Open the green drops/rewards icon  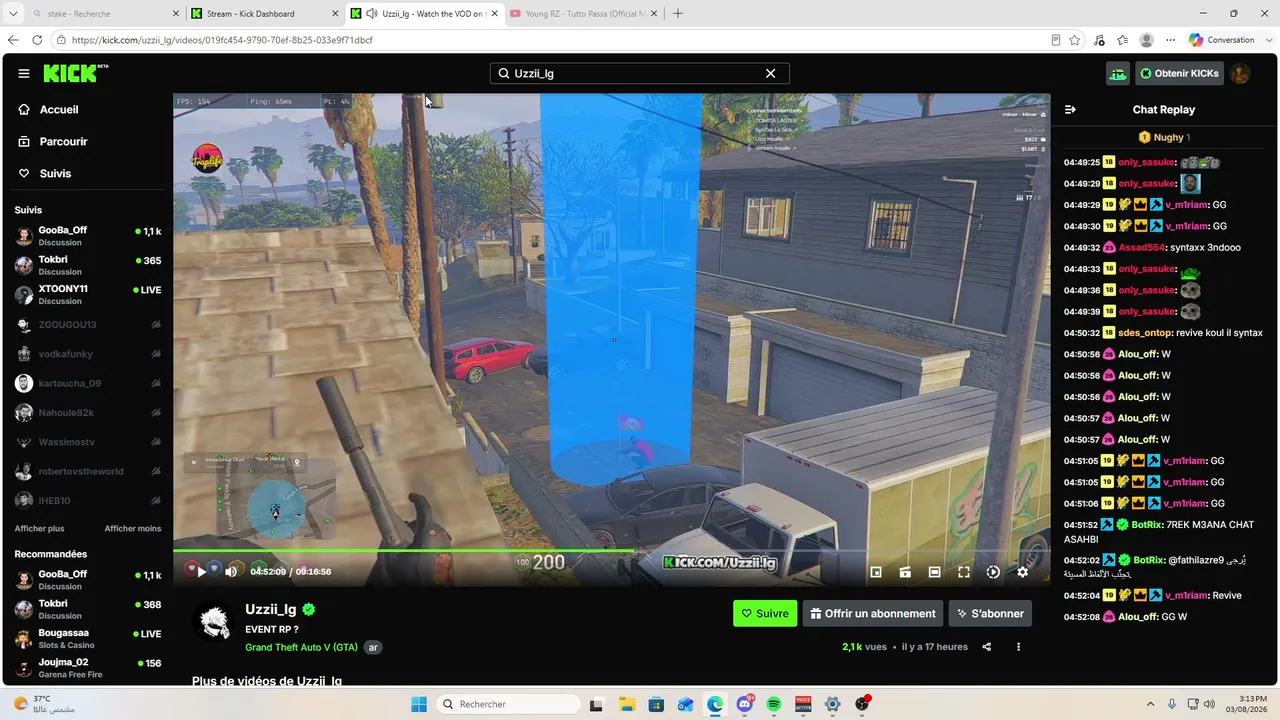[1117, 73]
